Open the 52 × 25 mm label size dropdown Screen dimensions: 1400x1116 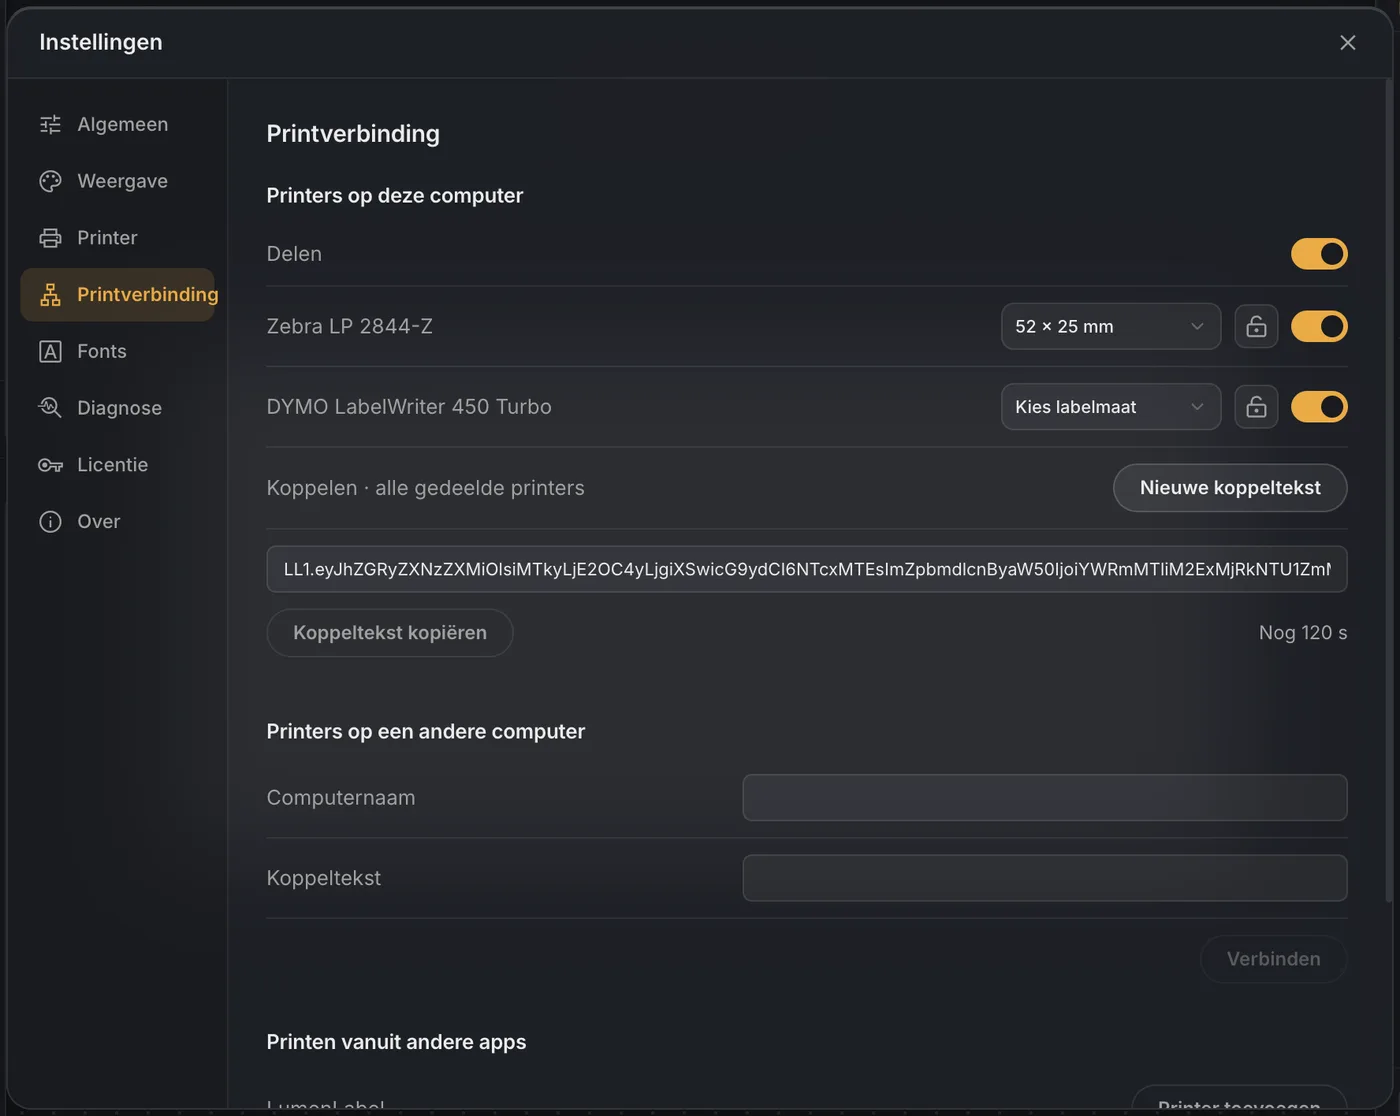click(1111, 326)
